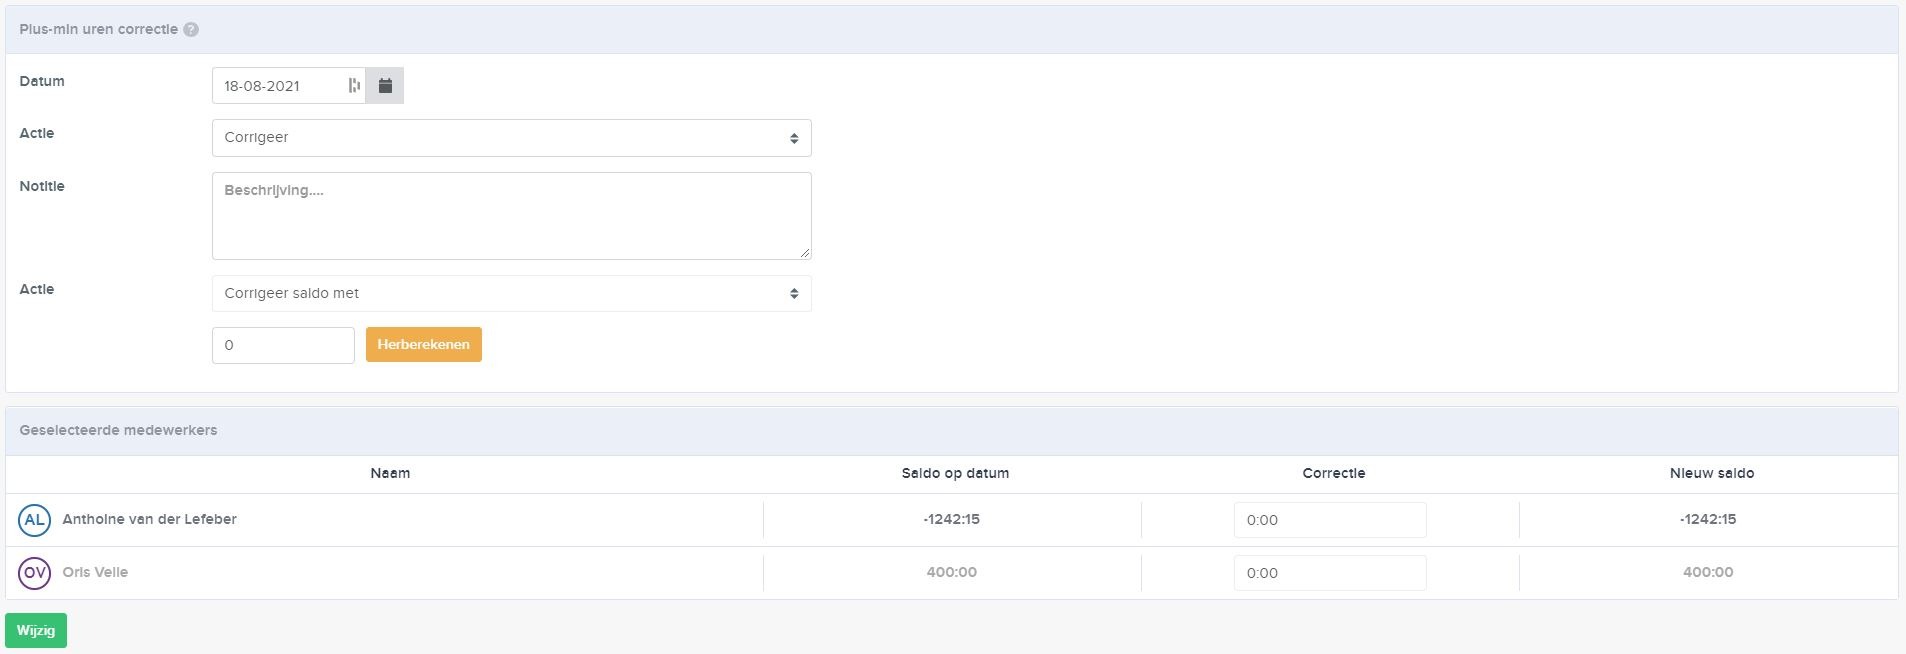Viewport: 1906px width, 654px height.
Task: Click the help question mark icon
Action: coord(191,30)
